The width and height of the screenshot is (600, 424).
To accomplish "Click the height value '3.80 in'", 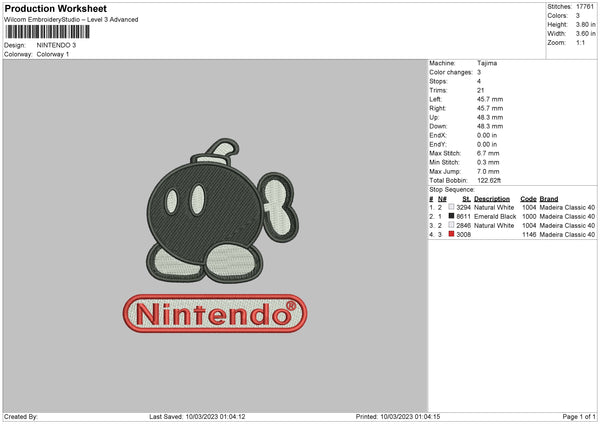I will pos(585,24).
